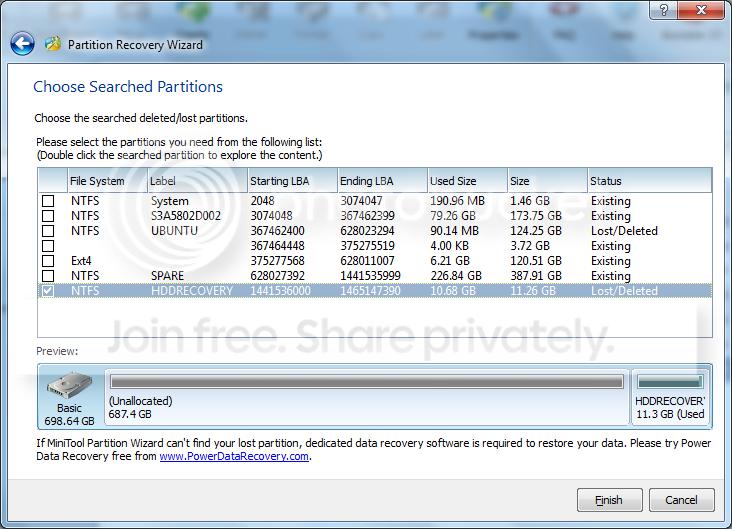Image resolution: width=732 pixels, height=529 pixels.
Task: Uncheck the HDDRECOVERY partition checkbox
Action: point(48,290)
